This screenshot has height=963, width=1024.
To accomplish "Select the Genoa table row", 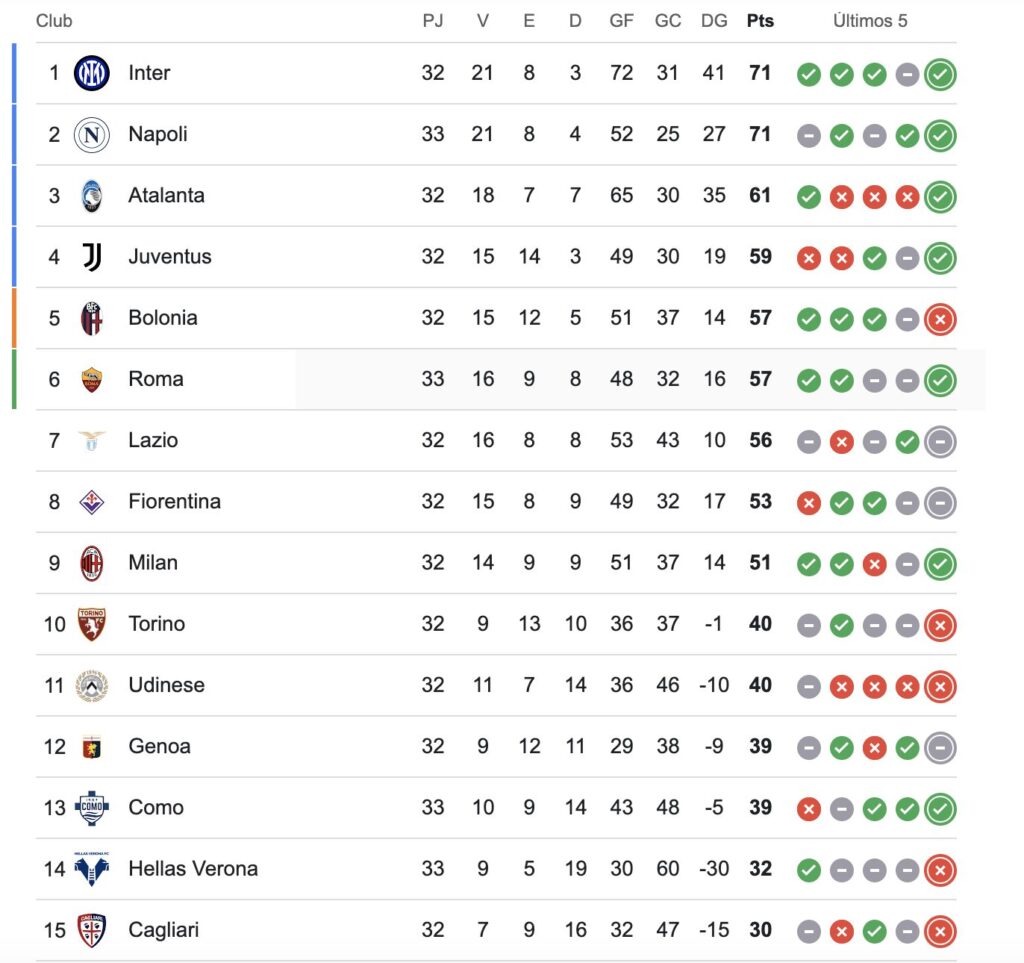I will (x=496, y=746).
